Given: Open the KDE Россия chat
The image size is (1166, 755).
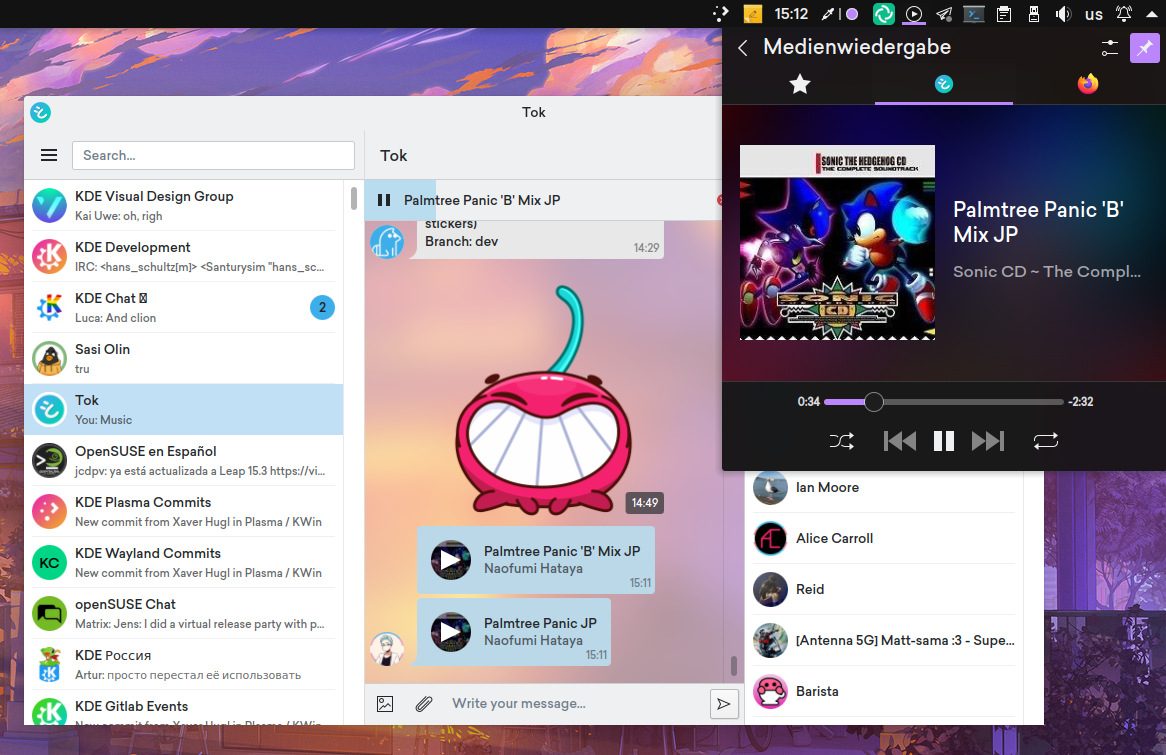Looking at the screenshot, I should point(184,664).
